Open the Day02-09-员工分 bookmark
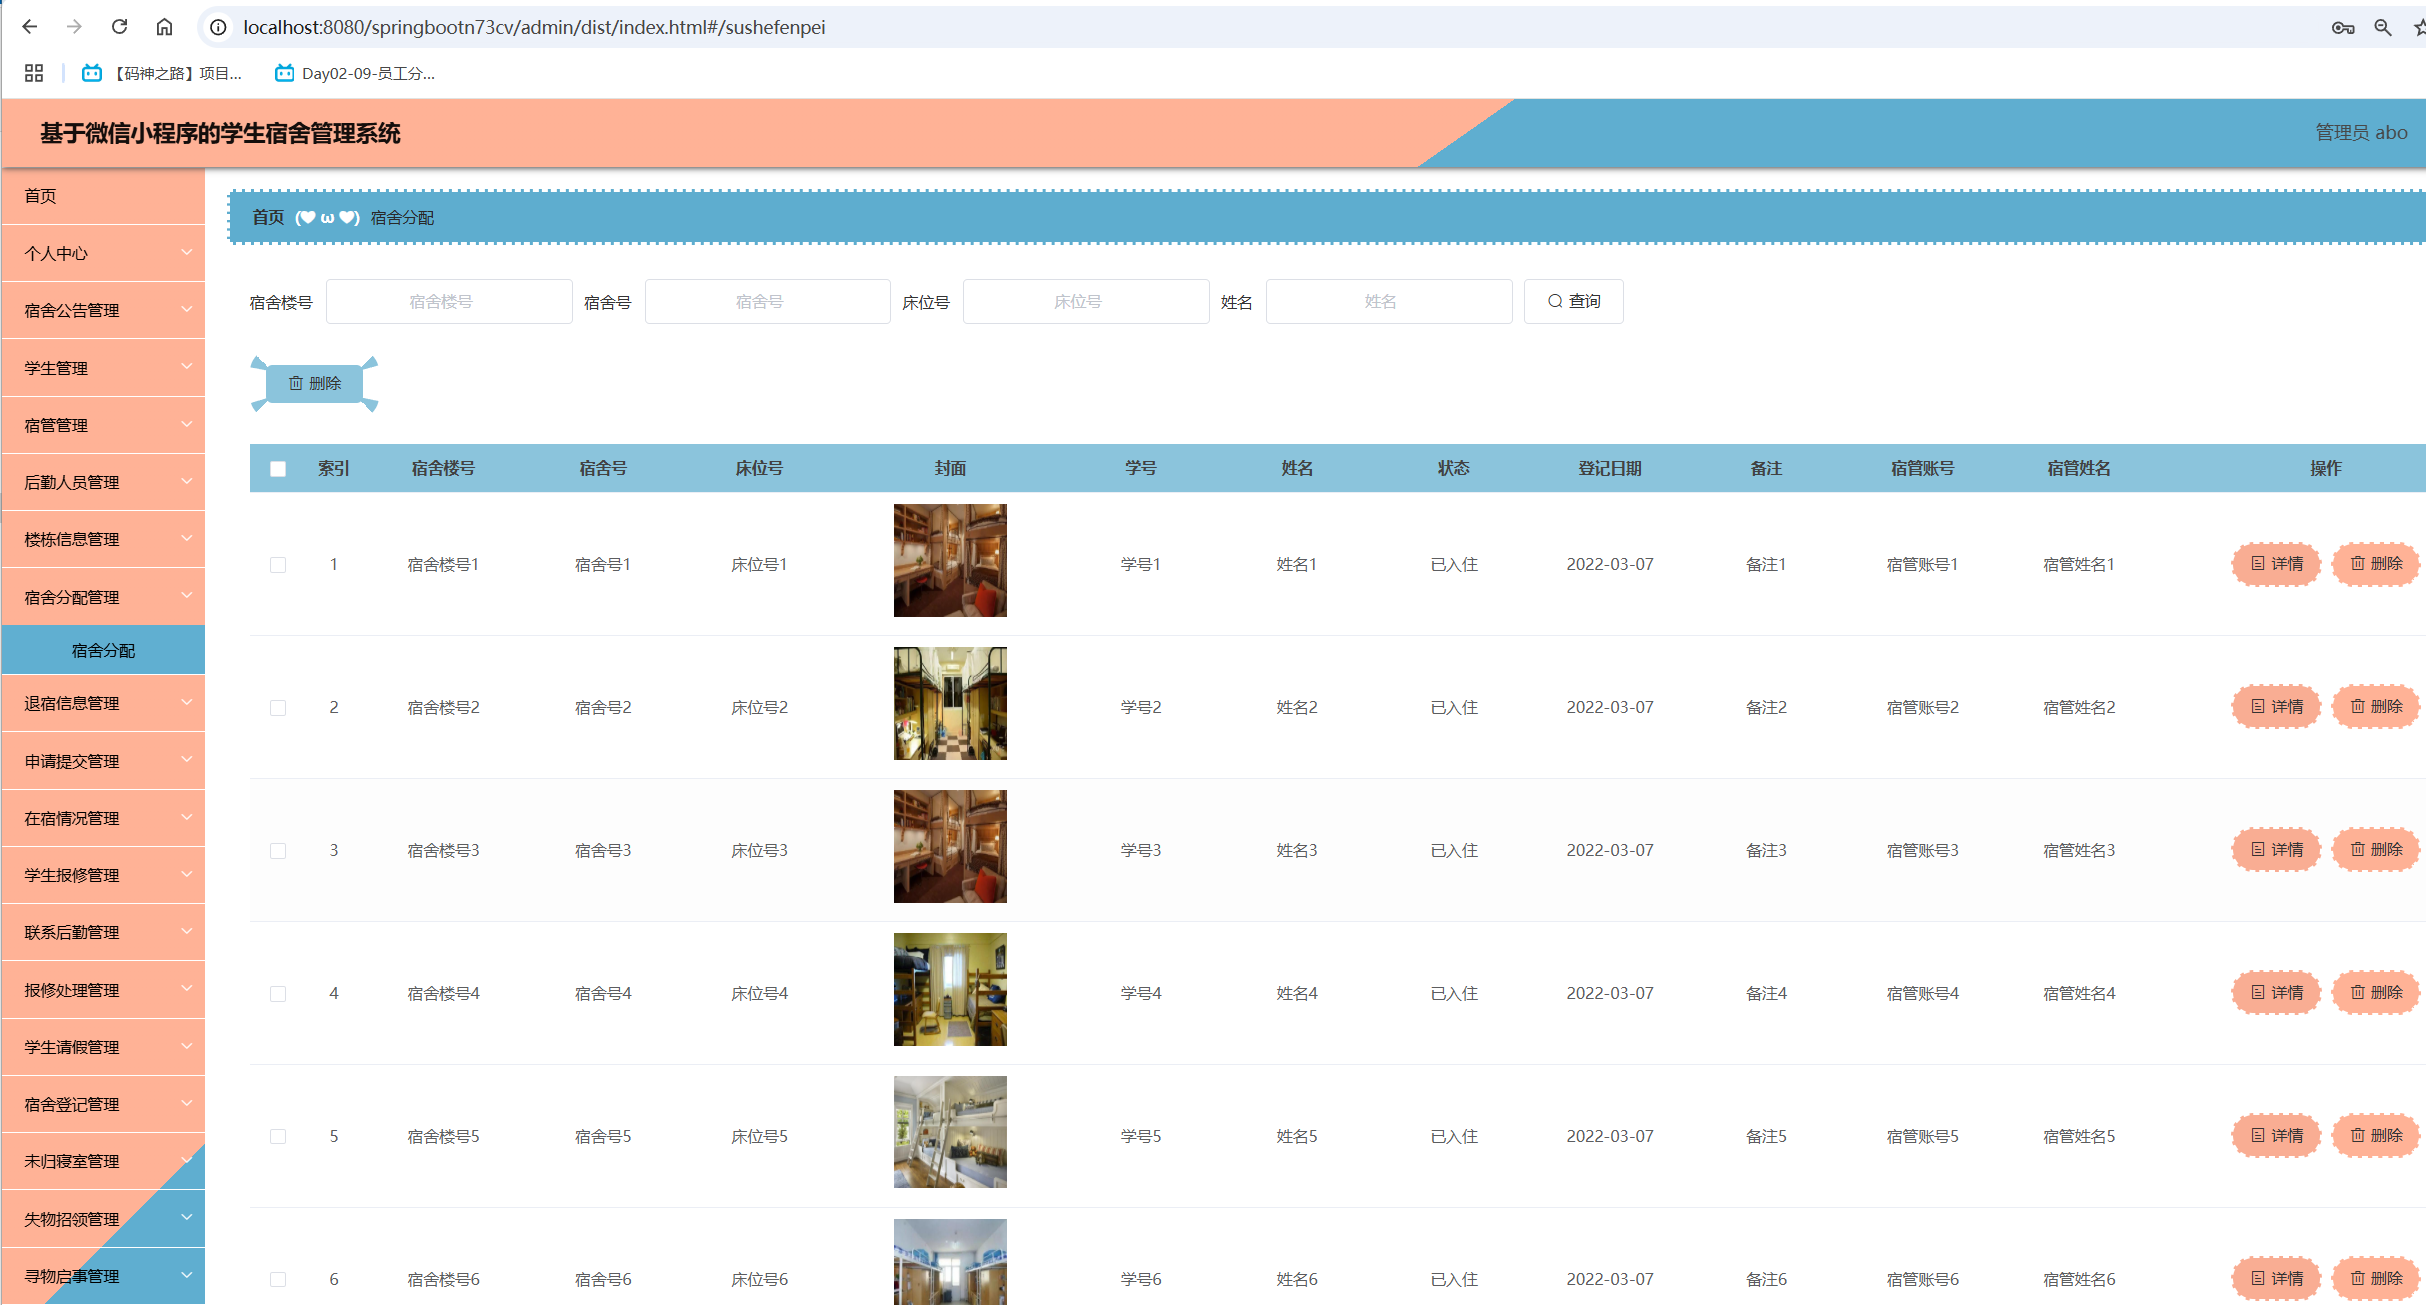The height and width of the screenshot is (1305, 2426). click(355, 73)
